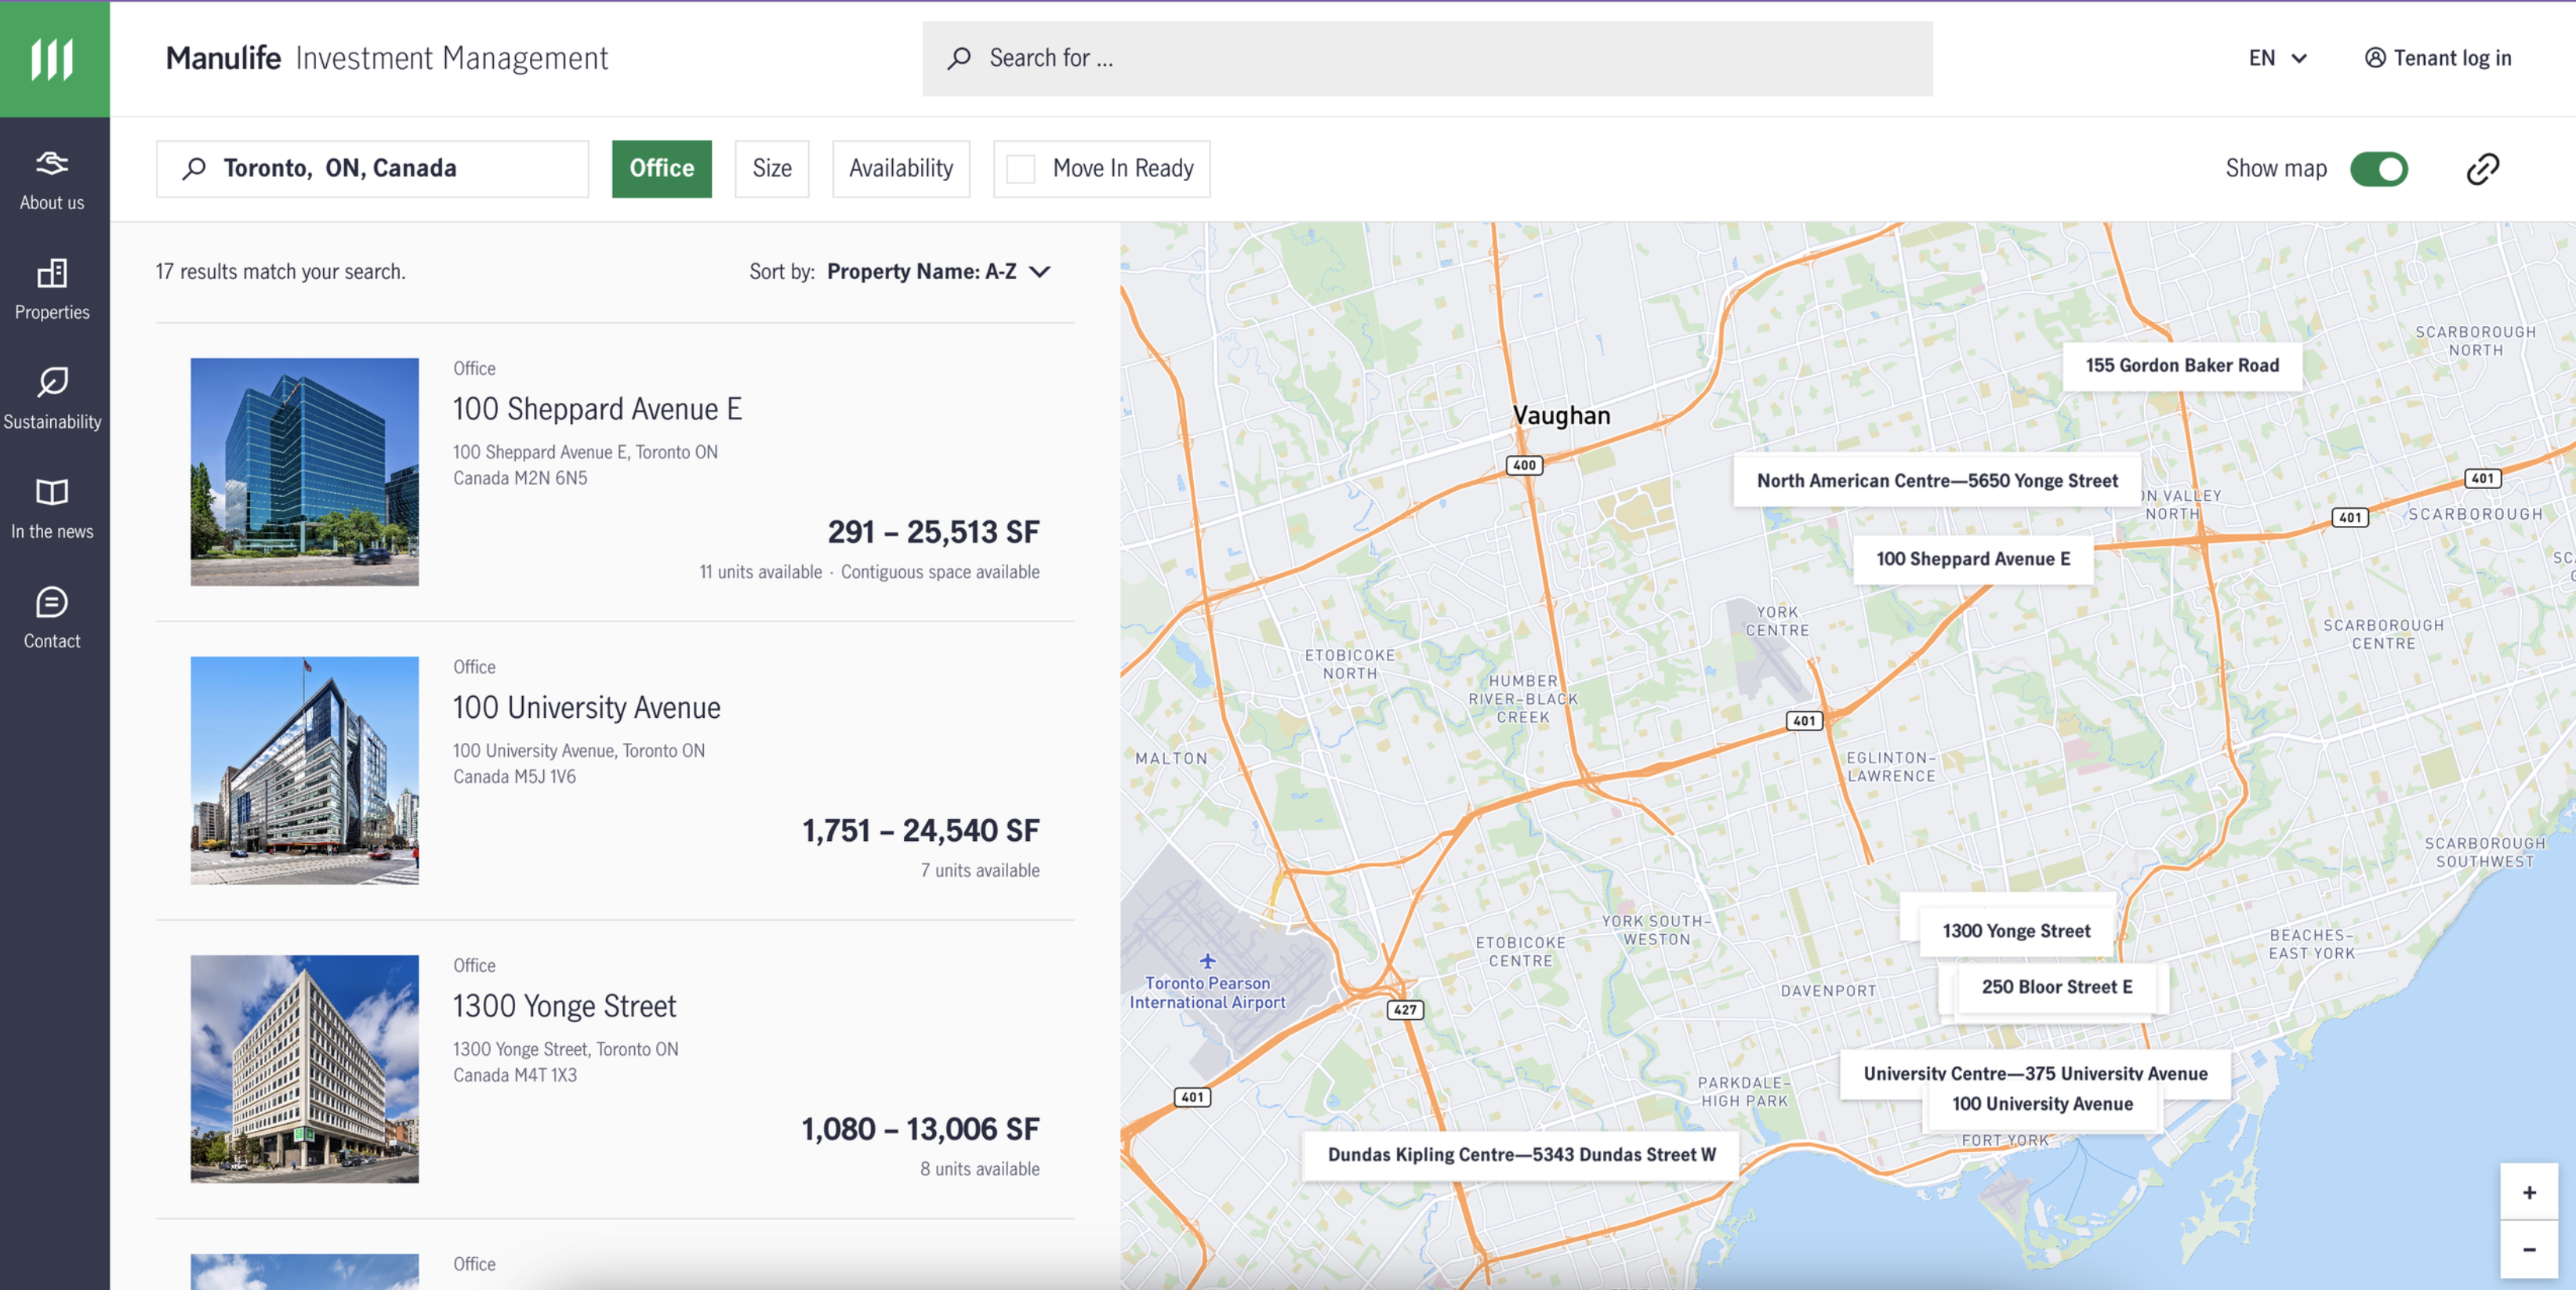This screenshot has height=1290, width=2576.
Task: Open the EN language dropdown
Action: pos(2278,58)
